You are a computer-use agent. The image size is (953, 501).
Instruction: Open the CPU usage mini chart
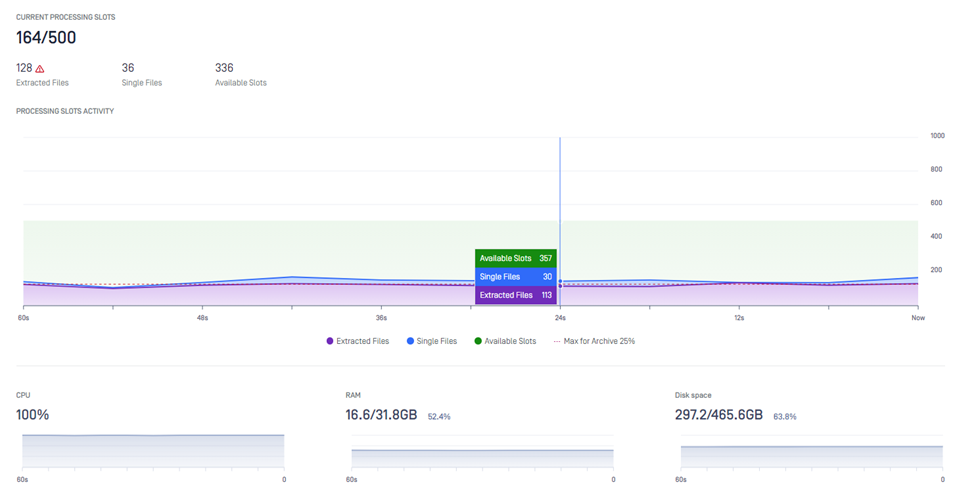click(x=153, y=450)
